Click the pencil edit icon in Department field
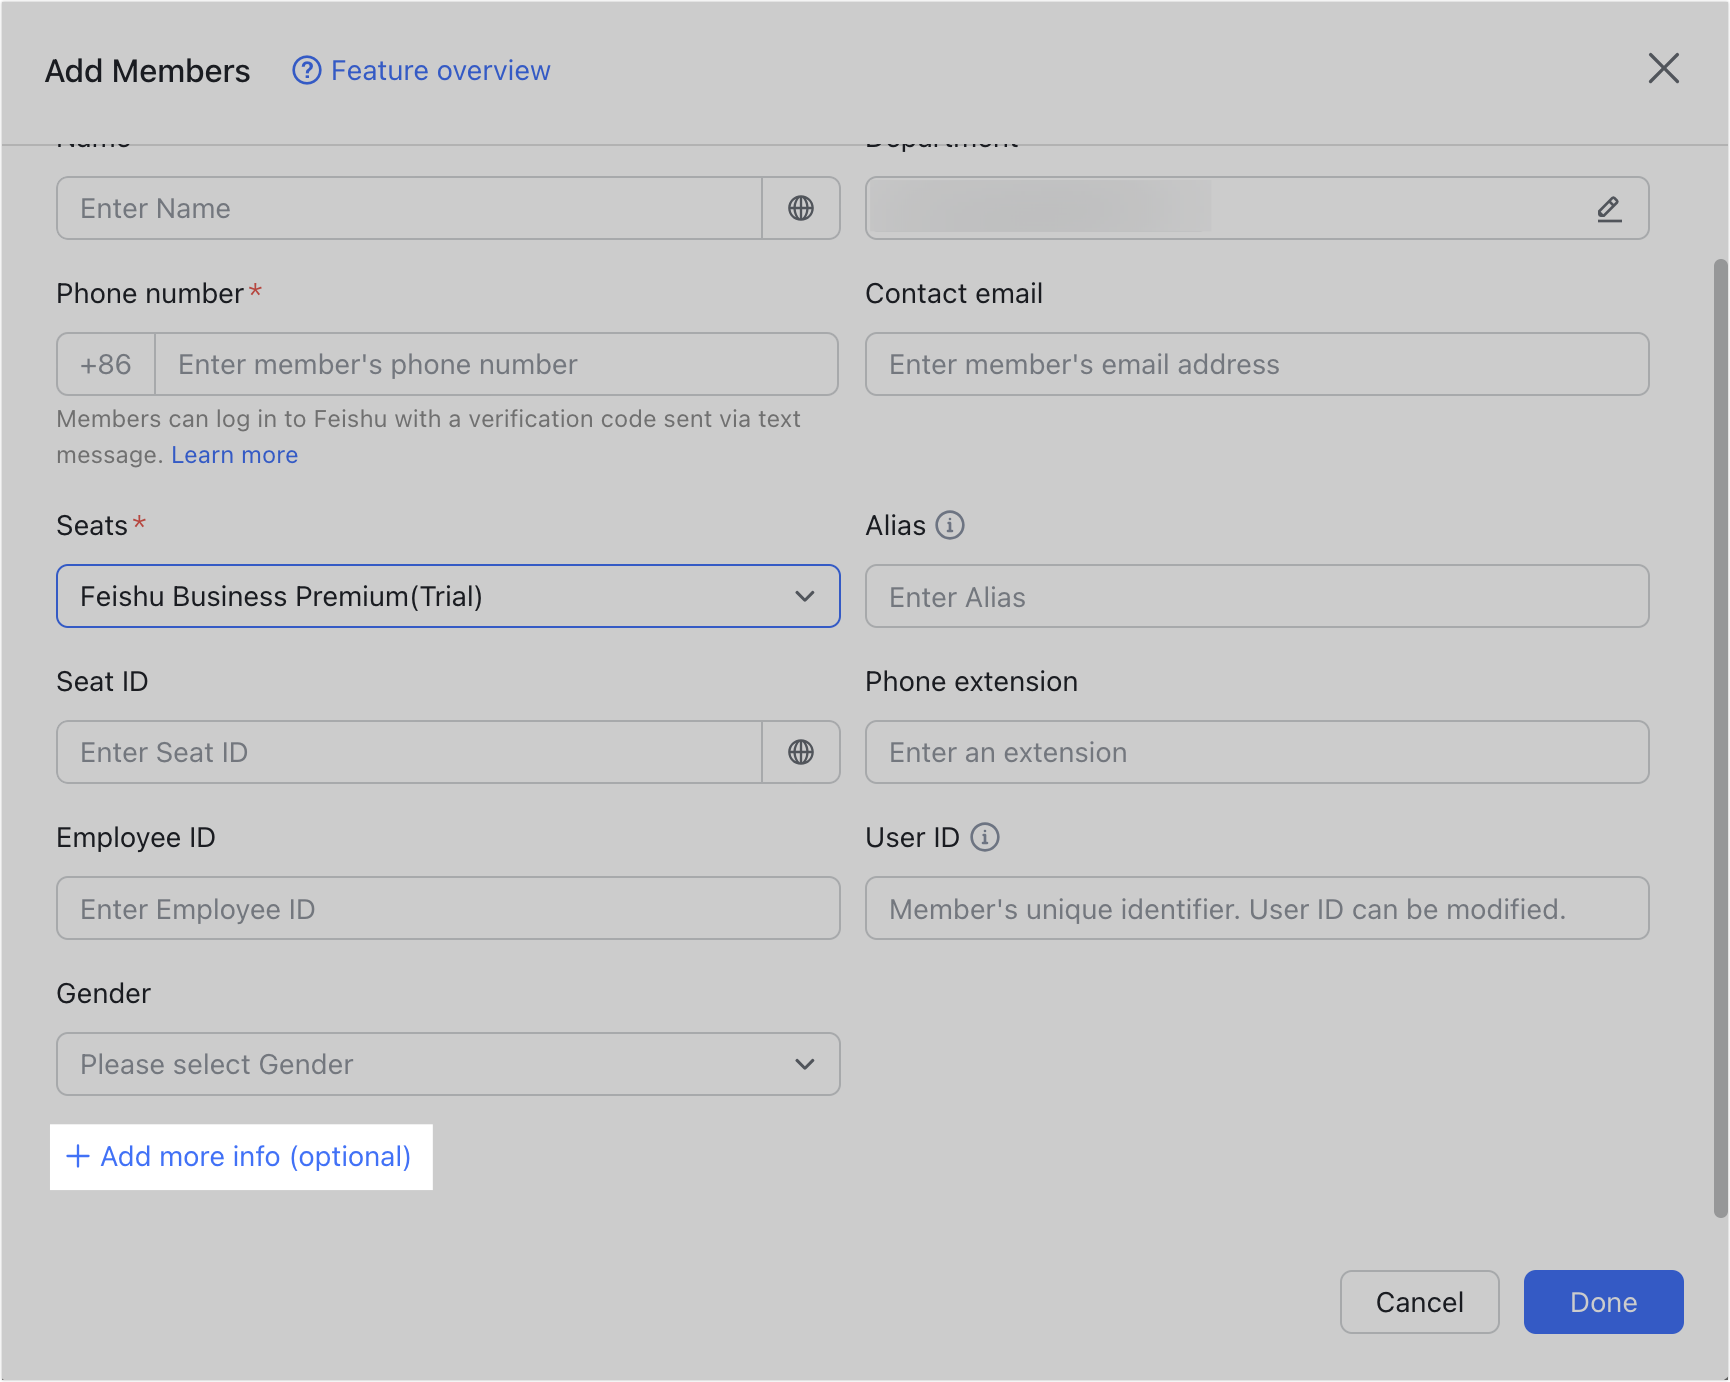Screen dimensions: 1730x1382 [x=1609, y=208]
